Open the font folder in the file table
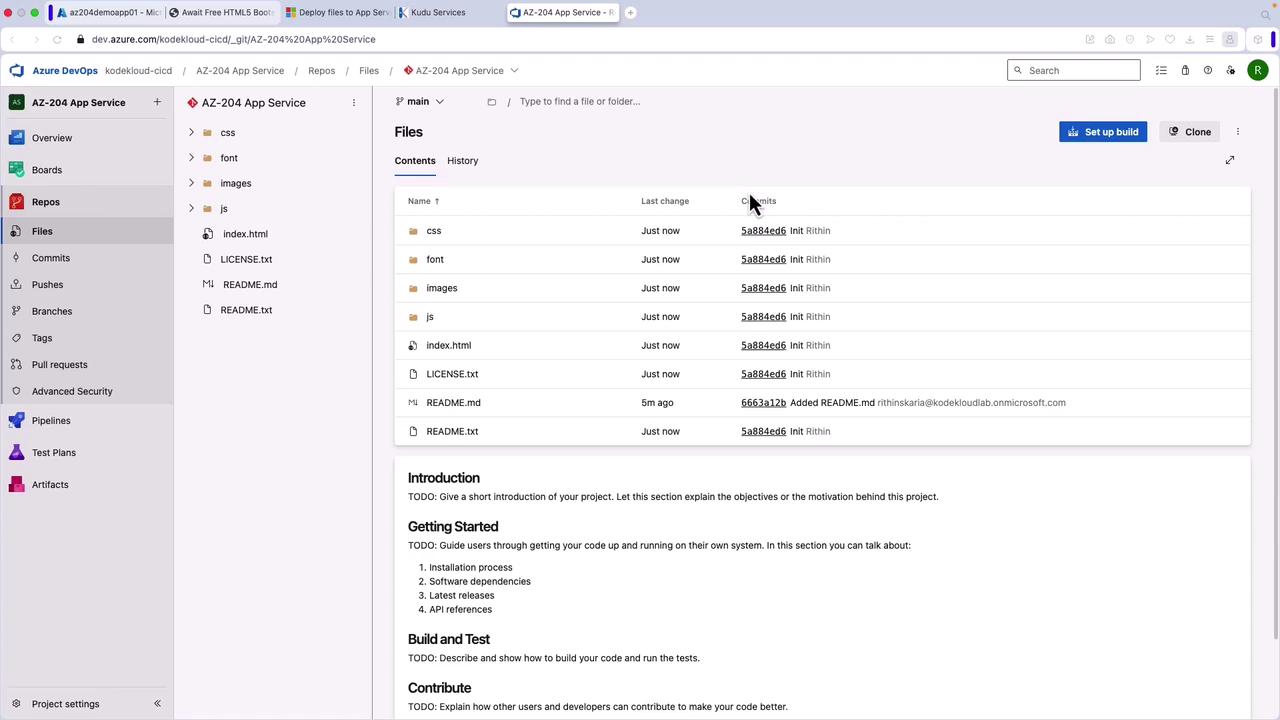Image resolution: width=1280 pixels, height=720 pixels. [435, 260]
